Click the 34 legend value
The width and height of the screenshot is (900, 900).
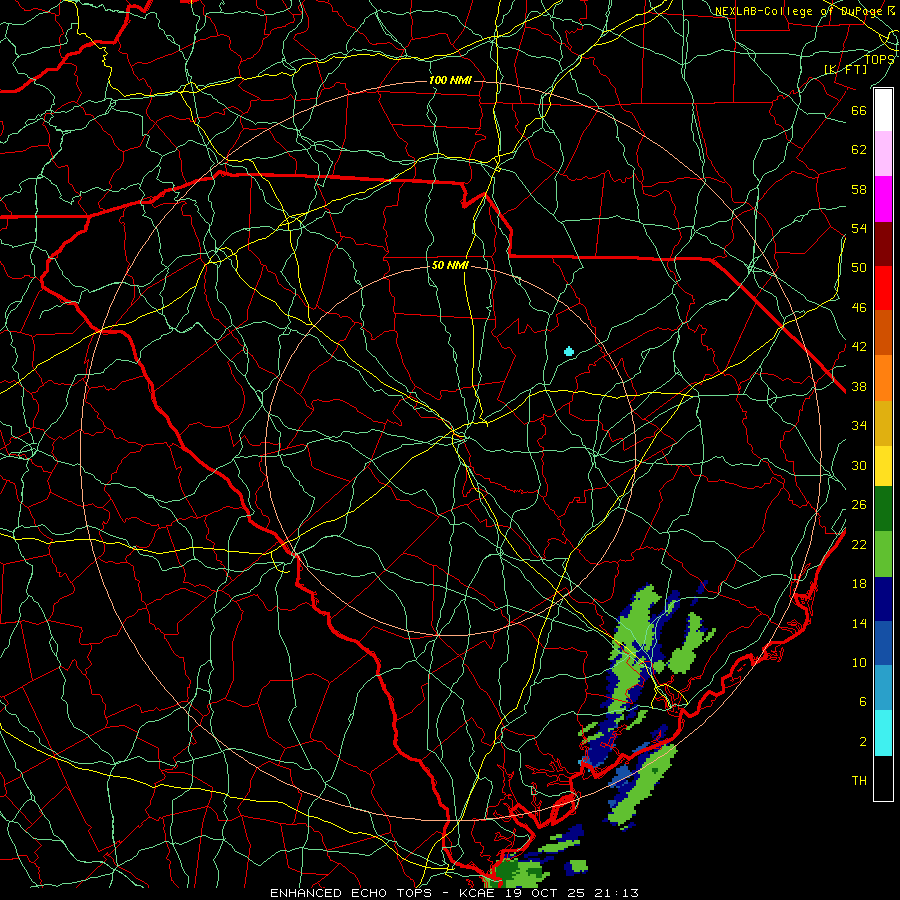tap(859, 426)
